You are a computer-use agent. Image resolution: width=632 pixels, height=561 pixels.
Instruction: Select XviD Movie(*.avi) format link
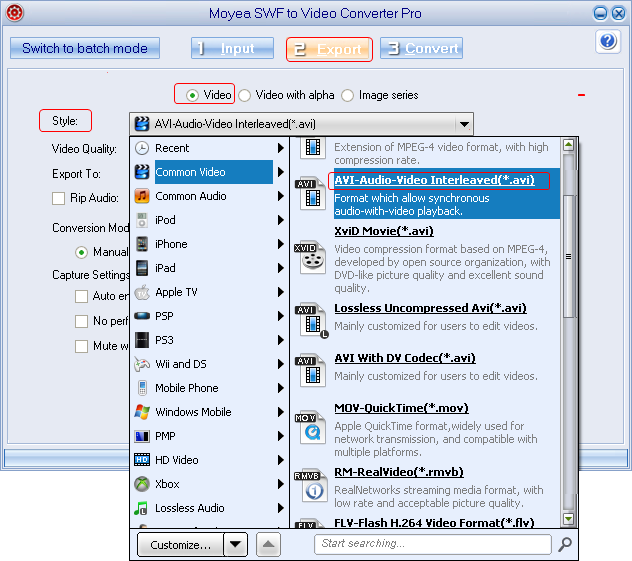pos(384,231)
